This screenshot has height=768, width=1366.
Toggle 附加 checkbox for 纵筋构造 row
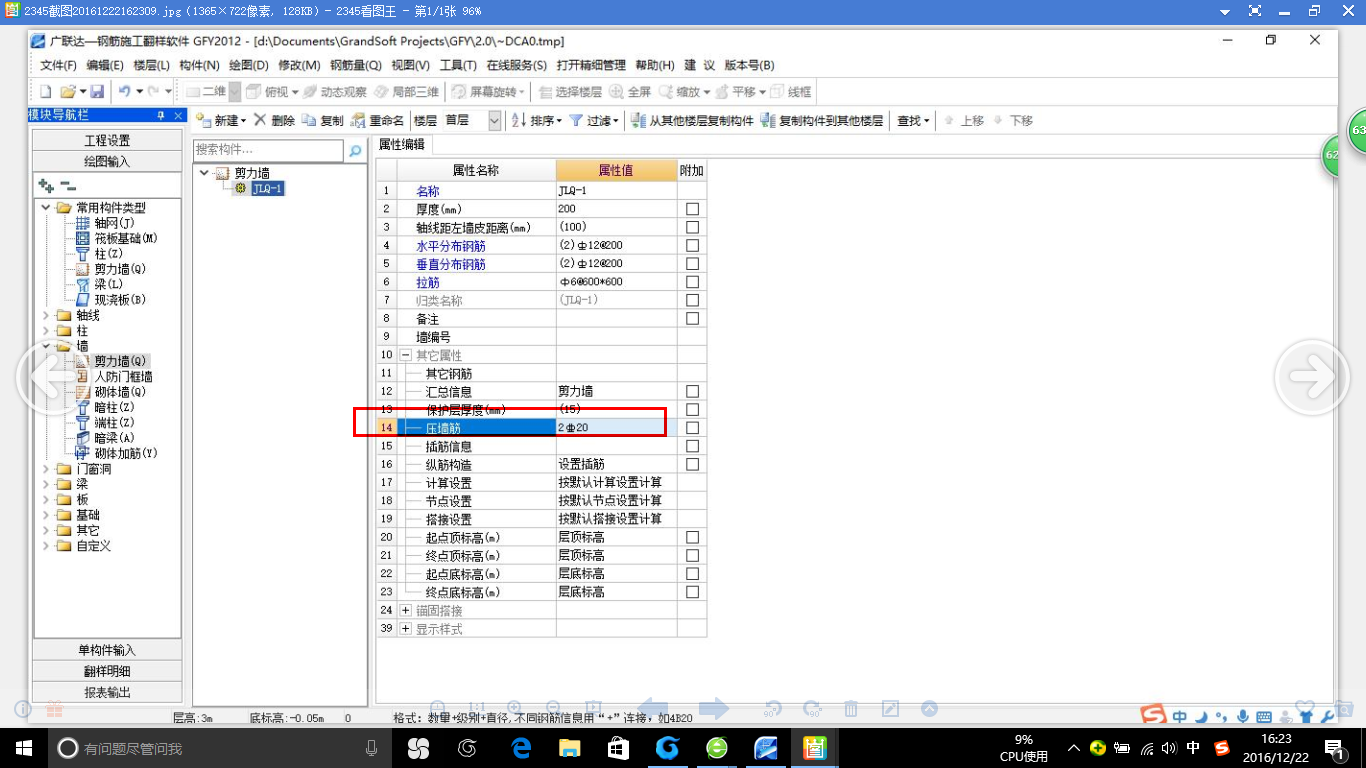[x=692, y=464]
